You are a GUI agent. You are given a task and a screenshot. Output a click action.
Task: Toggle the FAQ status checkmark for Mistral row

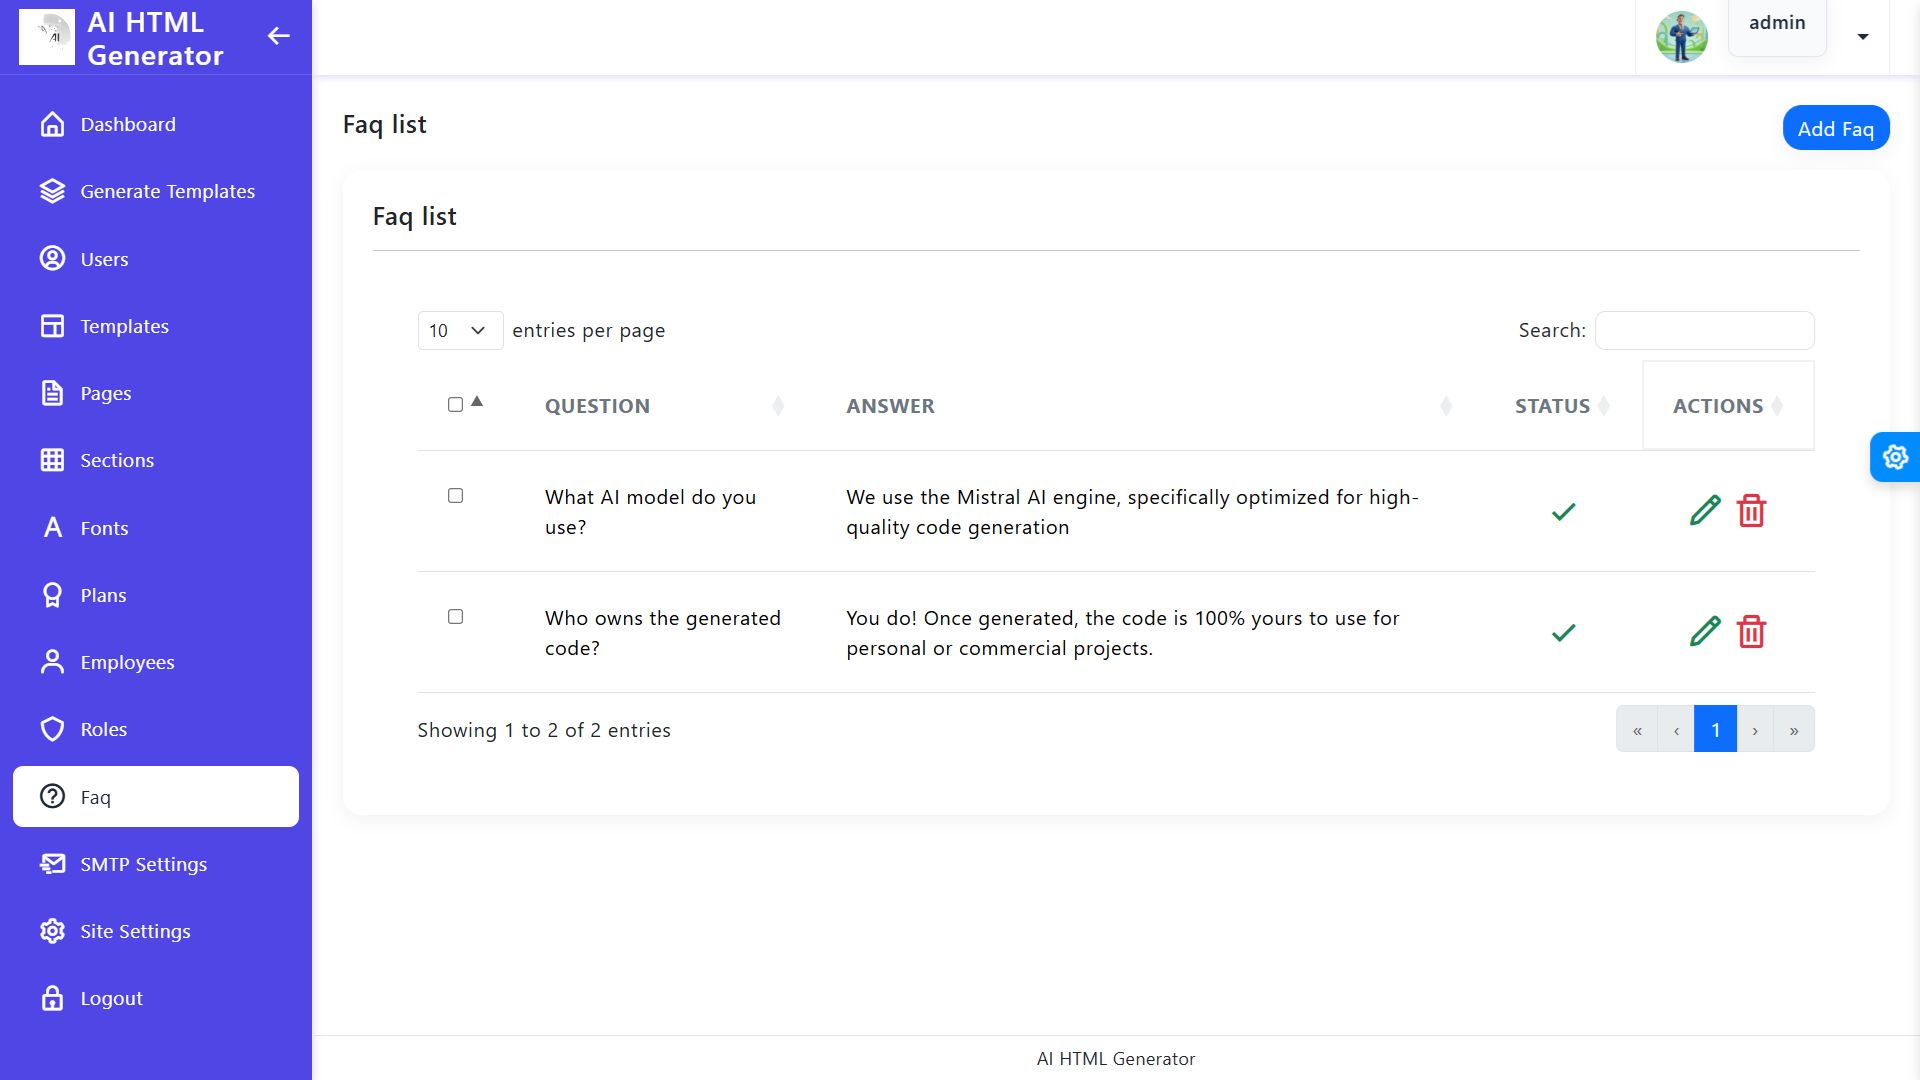click(1563, 512)
